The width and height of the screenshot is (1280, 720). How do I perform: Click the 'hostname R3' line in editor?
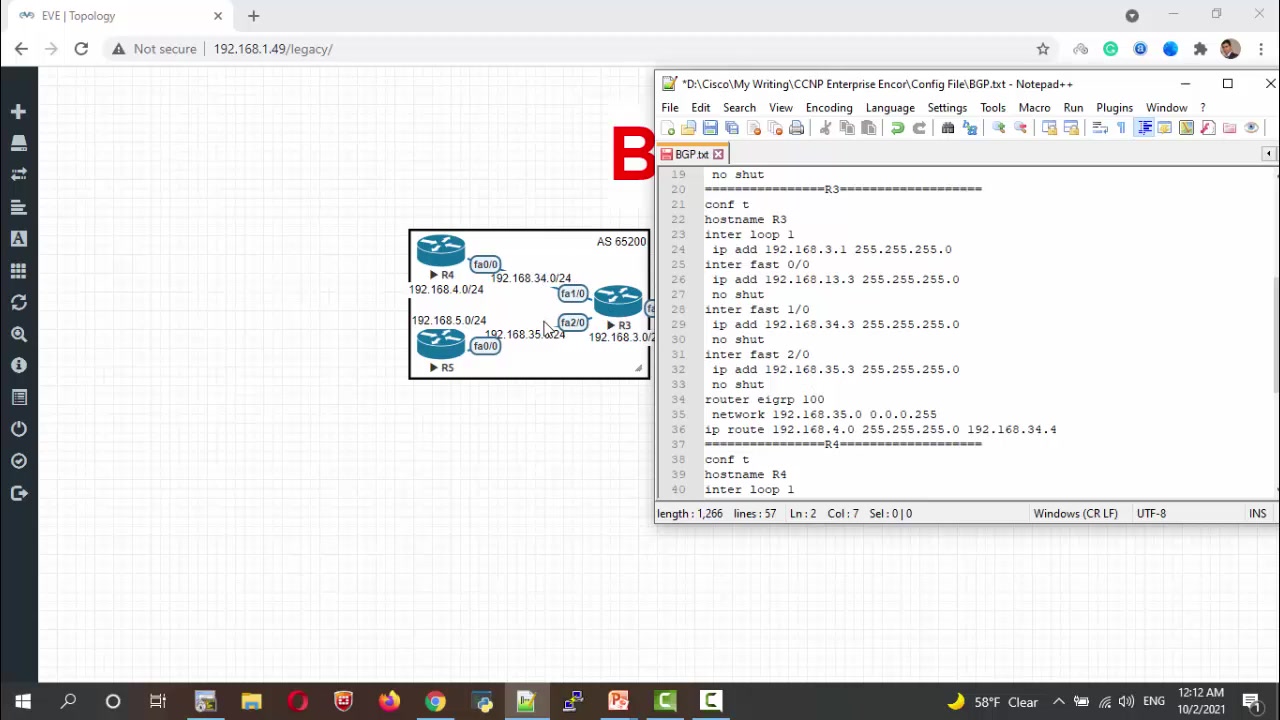745,220
